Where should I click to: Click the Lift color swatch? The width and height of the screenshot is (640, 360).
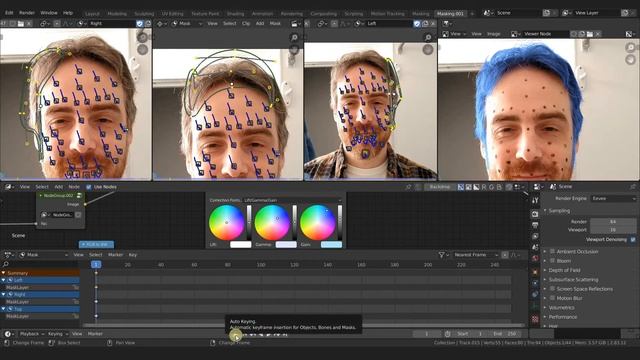point(241,244)
